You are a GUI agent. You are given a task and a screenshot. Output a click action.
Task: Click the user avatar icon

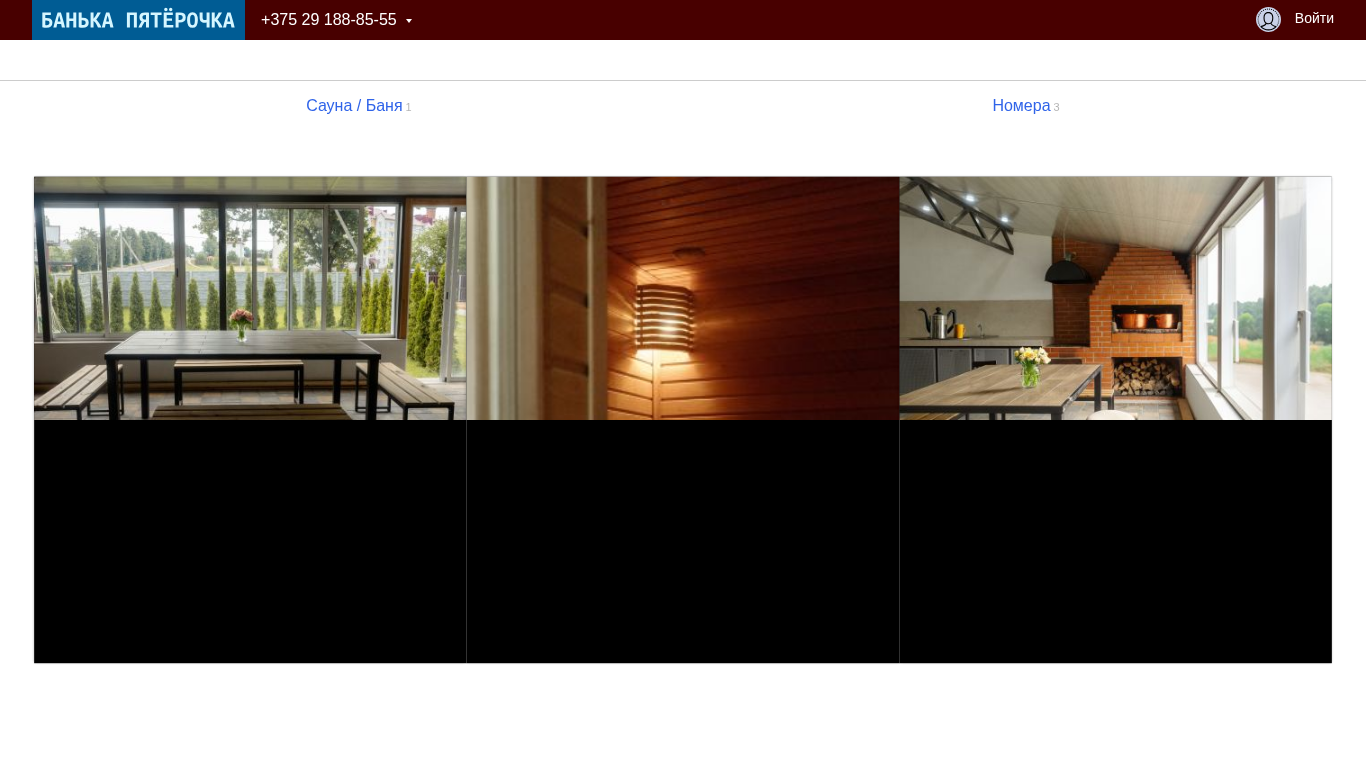1268,19
